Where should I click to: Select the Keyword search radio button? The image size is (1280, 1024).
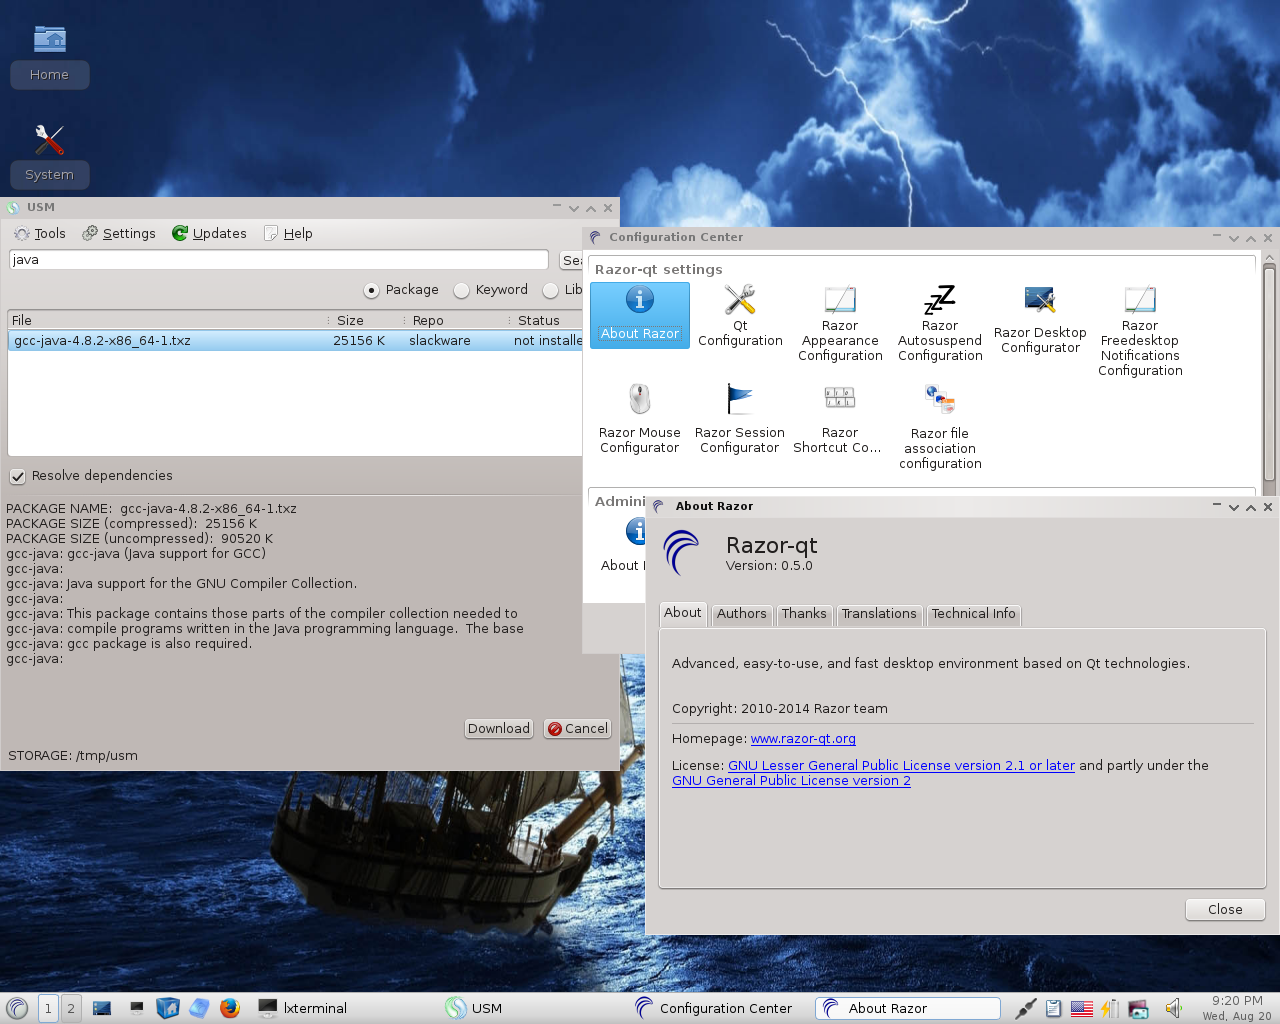pos(490,290)
